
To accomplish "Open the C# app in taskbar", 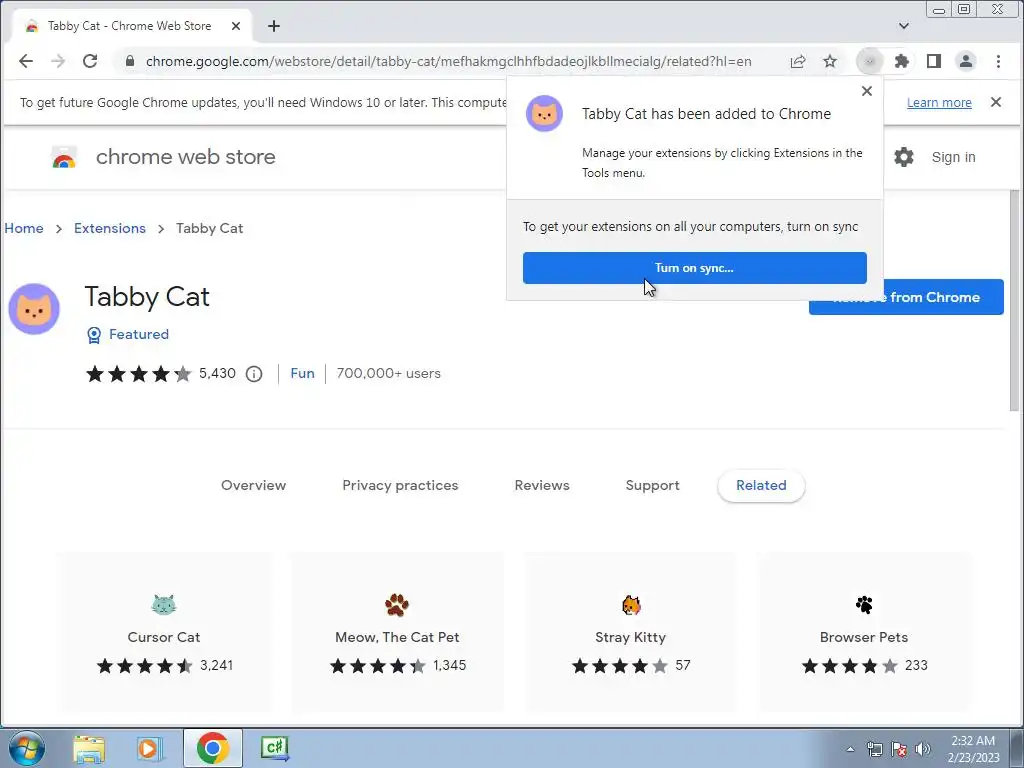I will click(x=274, y=748).
